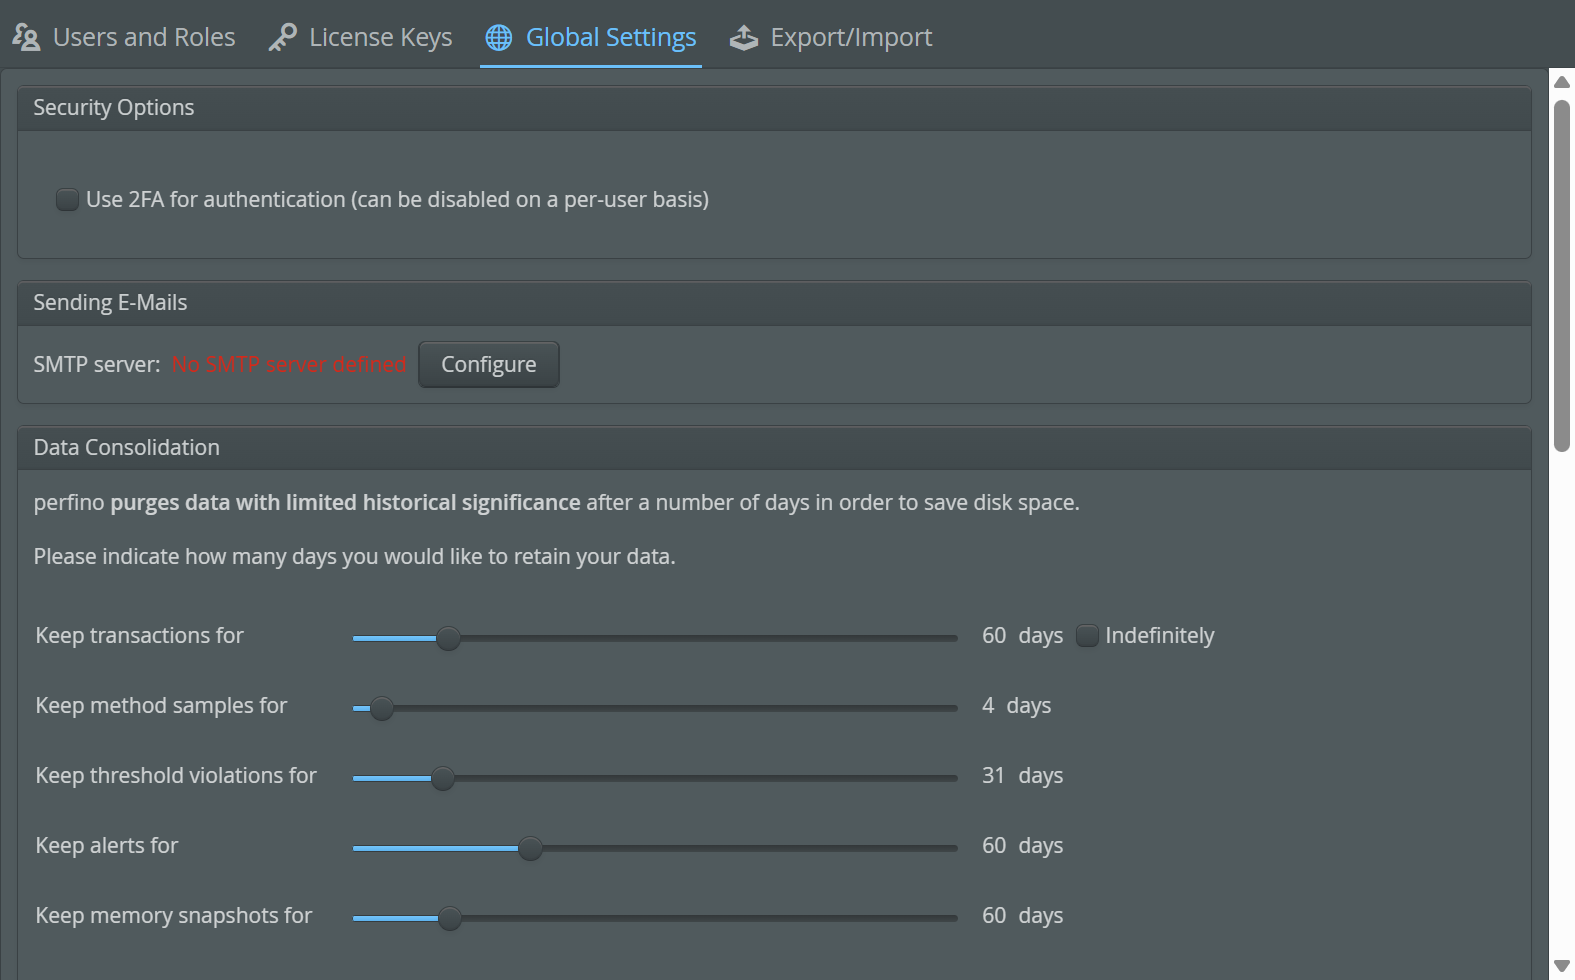Open the Export/Import tab

(x=850, y=38)
